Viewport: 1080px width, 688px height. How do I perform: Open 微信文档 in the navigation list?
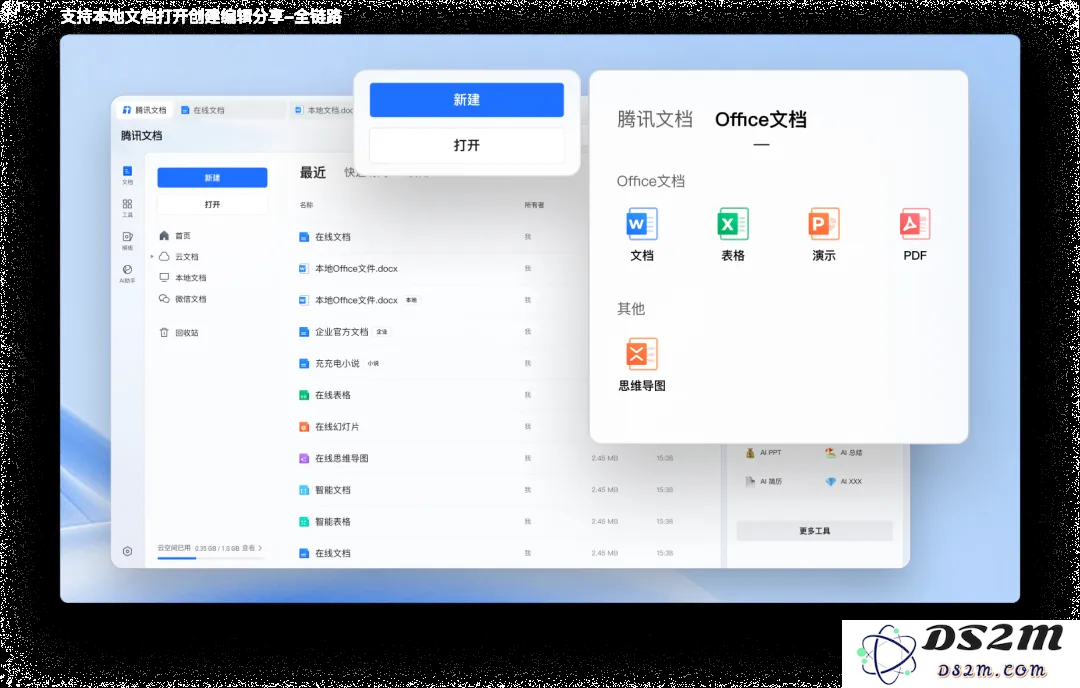[183, 299]
